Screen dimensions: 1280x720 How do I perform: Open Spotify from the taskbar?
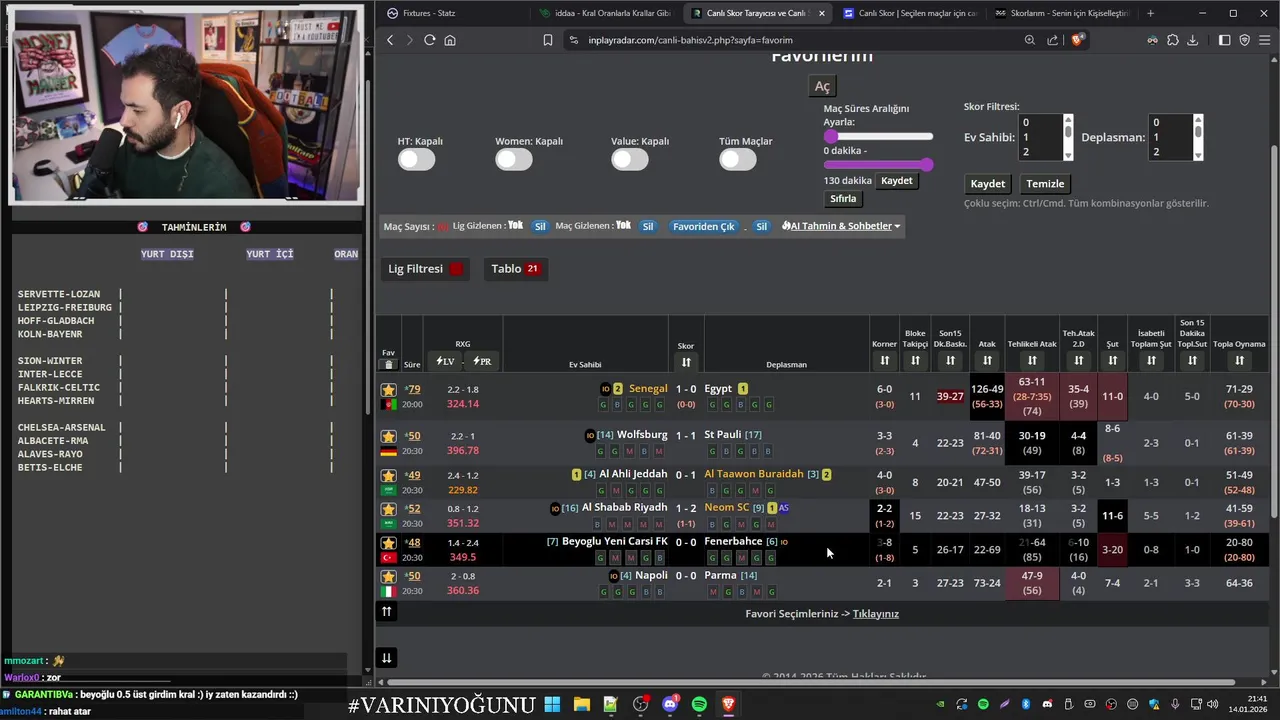click(699, 705)
